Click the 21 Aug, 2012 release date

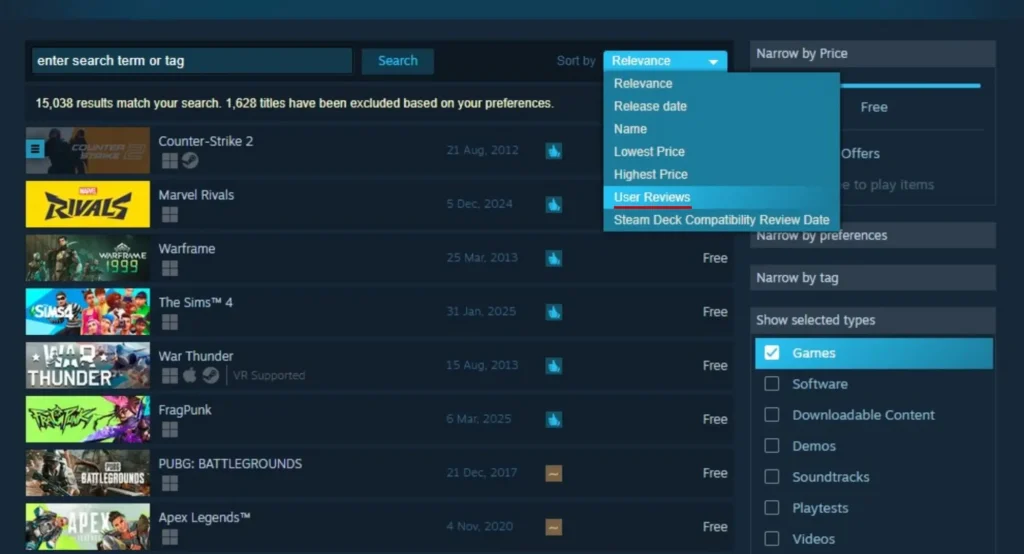point(483,150)
